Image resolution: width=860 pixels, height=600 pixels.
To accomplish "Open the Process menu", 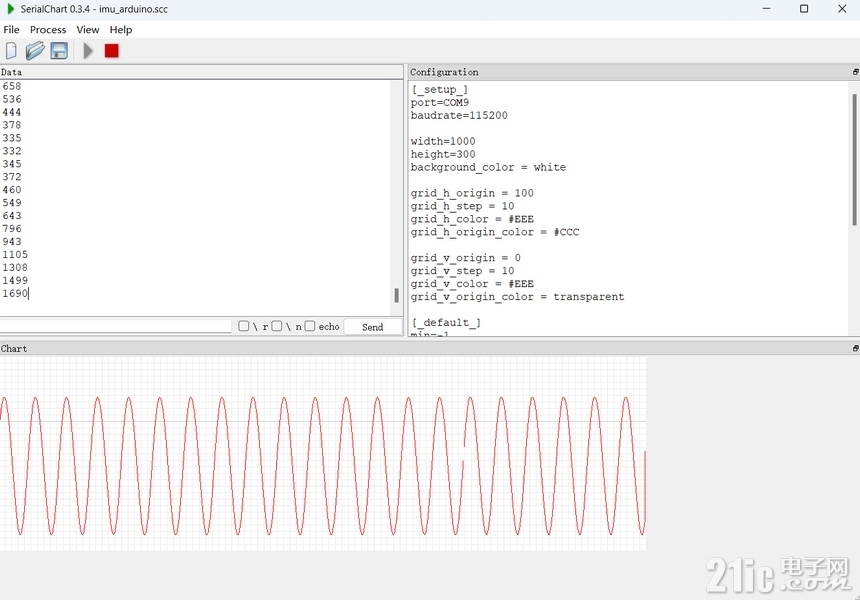I will point(48,30).
